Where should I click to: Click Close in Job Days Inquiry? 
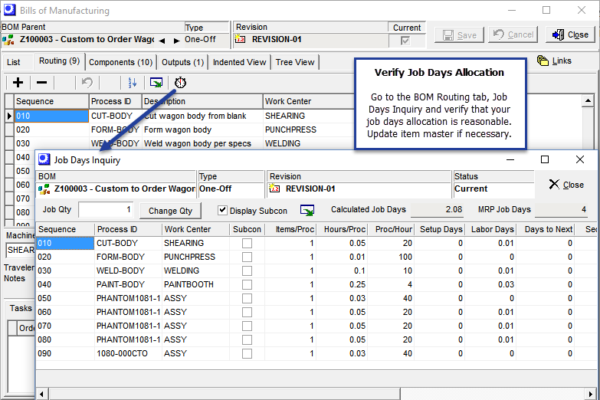(566, 185)
